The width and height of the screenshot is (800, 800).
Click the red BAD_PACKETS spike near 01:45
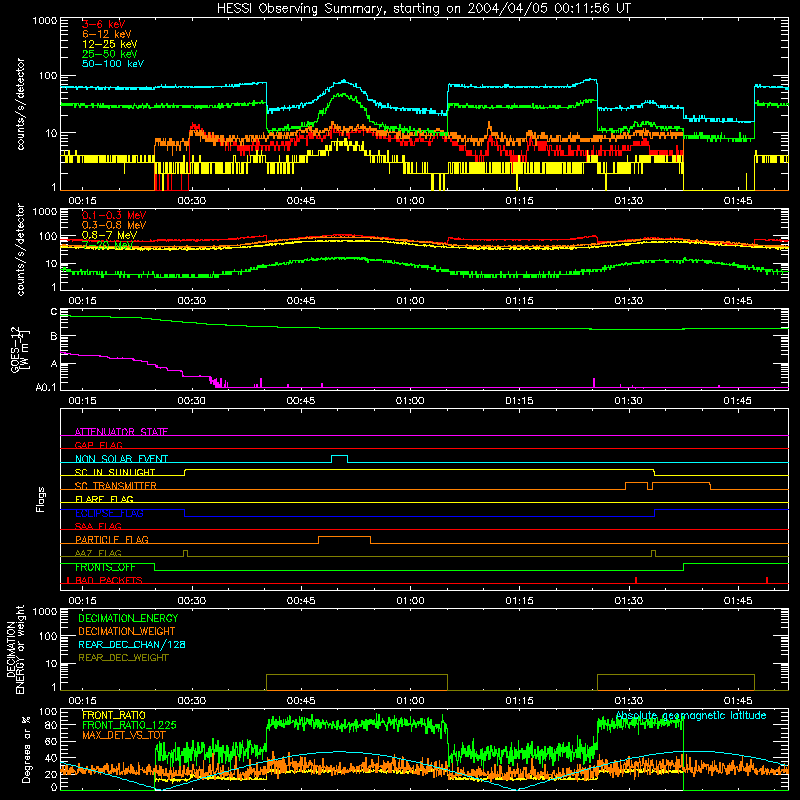click(767, 580)
